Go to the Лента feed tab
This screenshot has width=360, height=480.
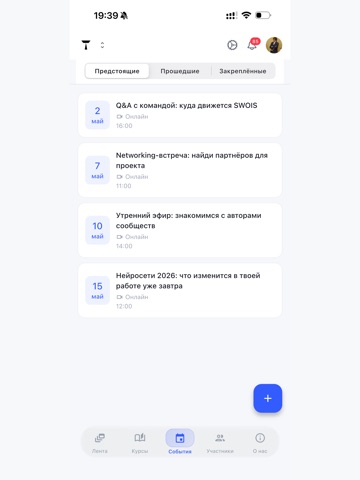(100, 443)
